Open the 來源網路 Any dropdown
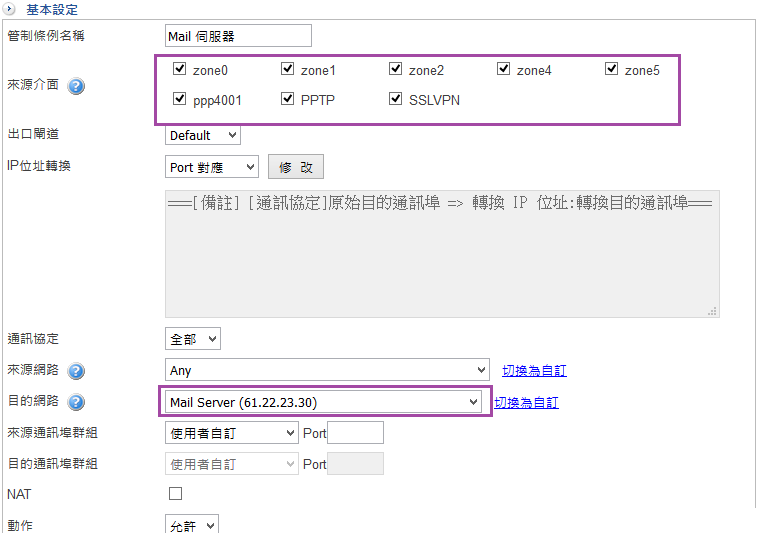The height and width of the screenshot is (533, 757). 327,370
